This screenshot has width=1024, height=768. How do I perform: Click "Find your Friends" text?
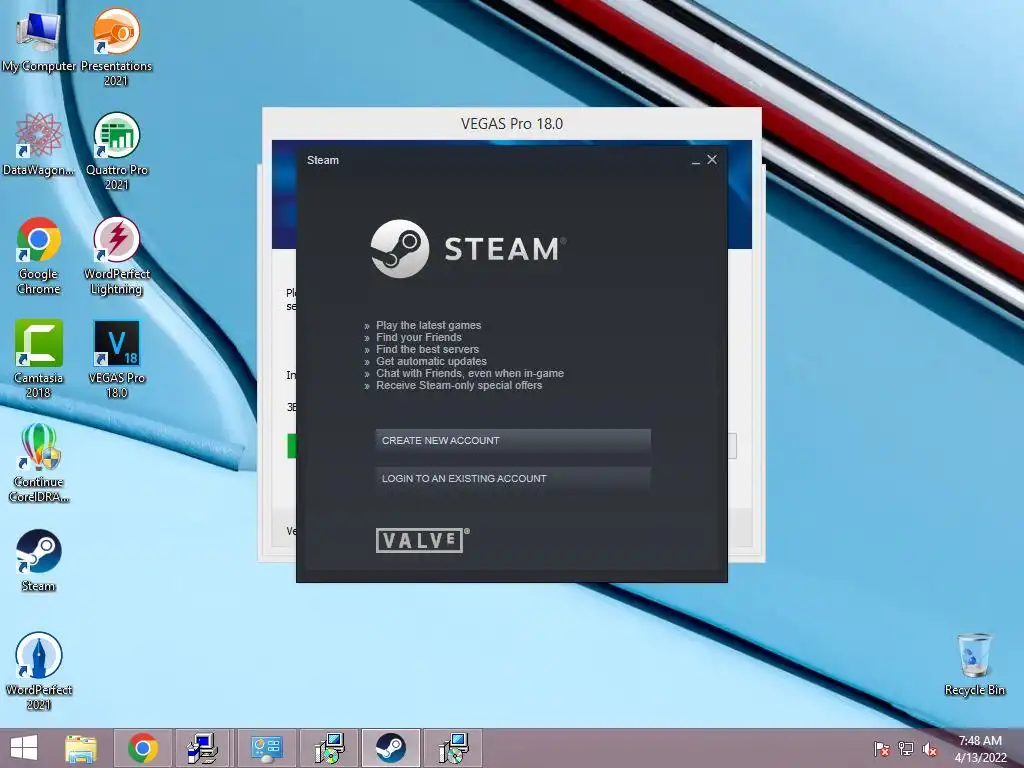tap(419, 337)
